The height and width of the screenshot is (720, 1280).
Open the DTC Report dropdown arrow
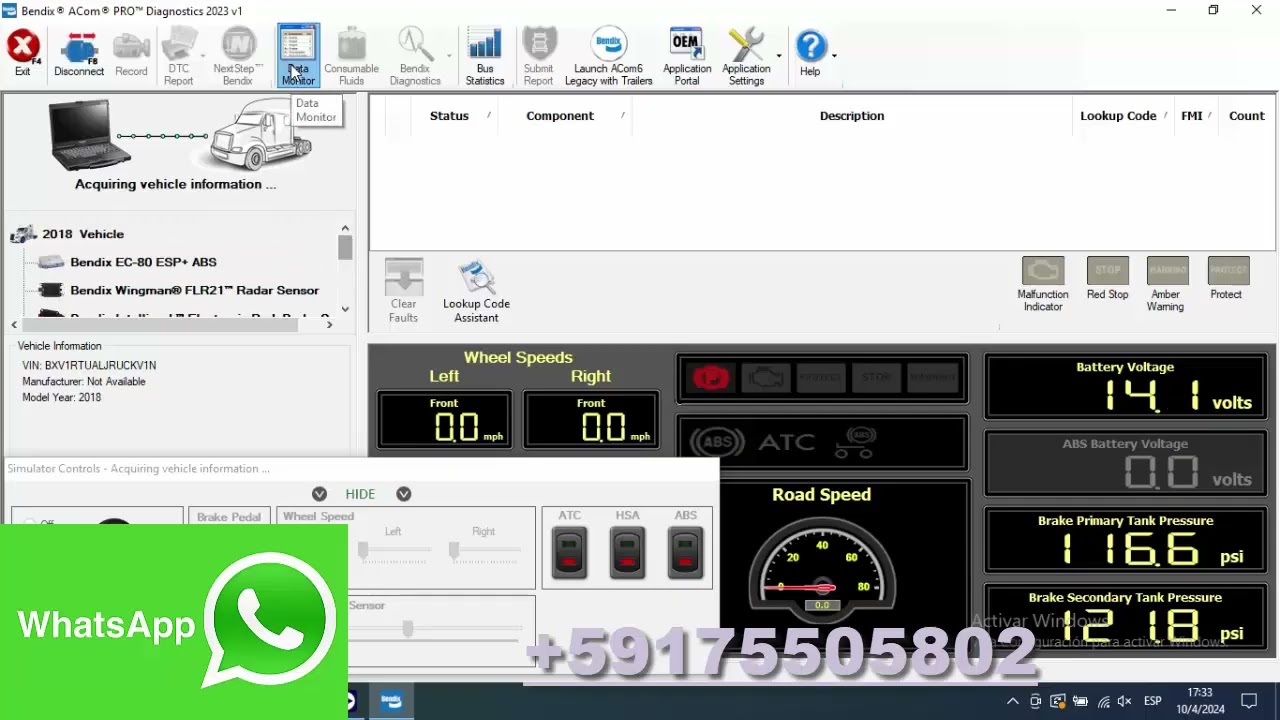(203, 56)
